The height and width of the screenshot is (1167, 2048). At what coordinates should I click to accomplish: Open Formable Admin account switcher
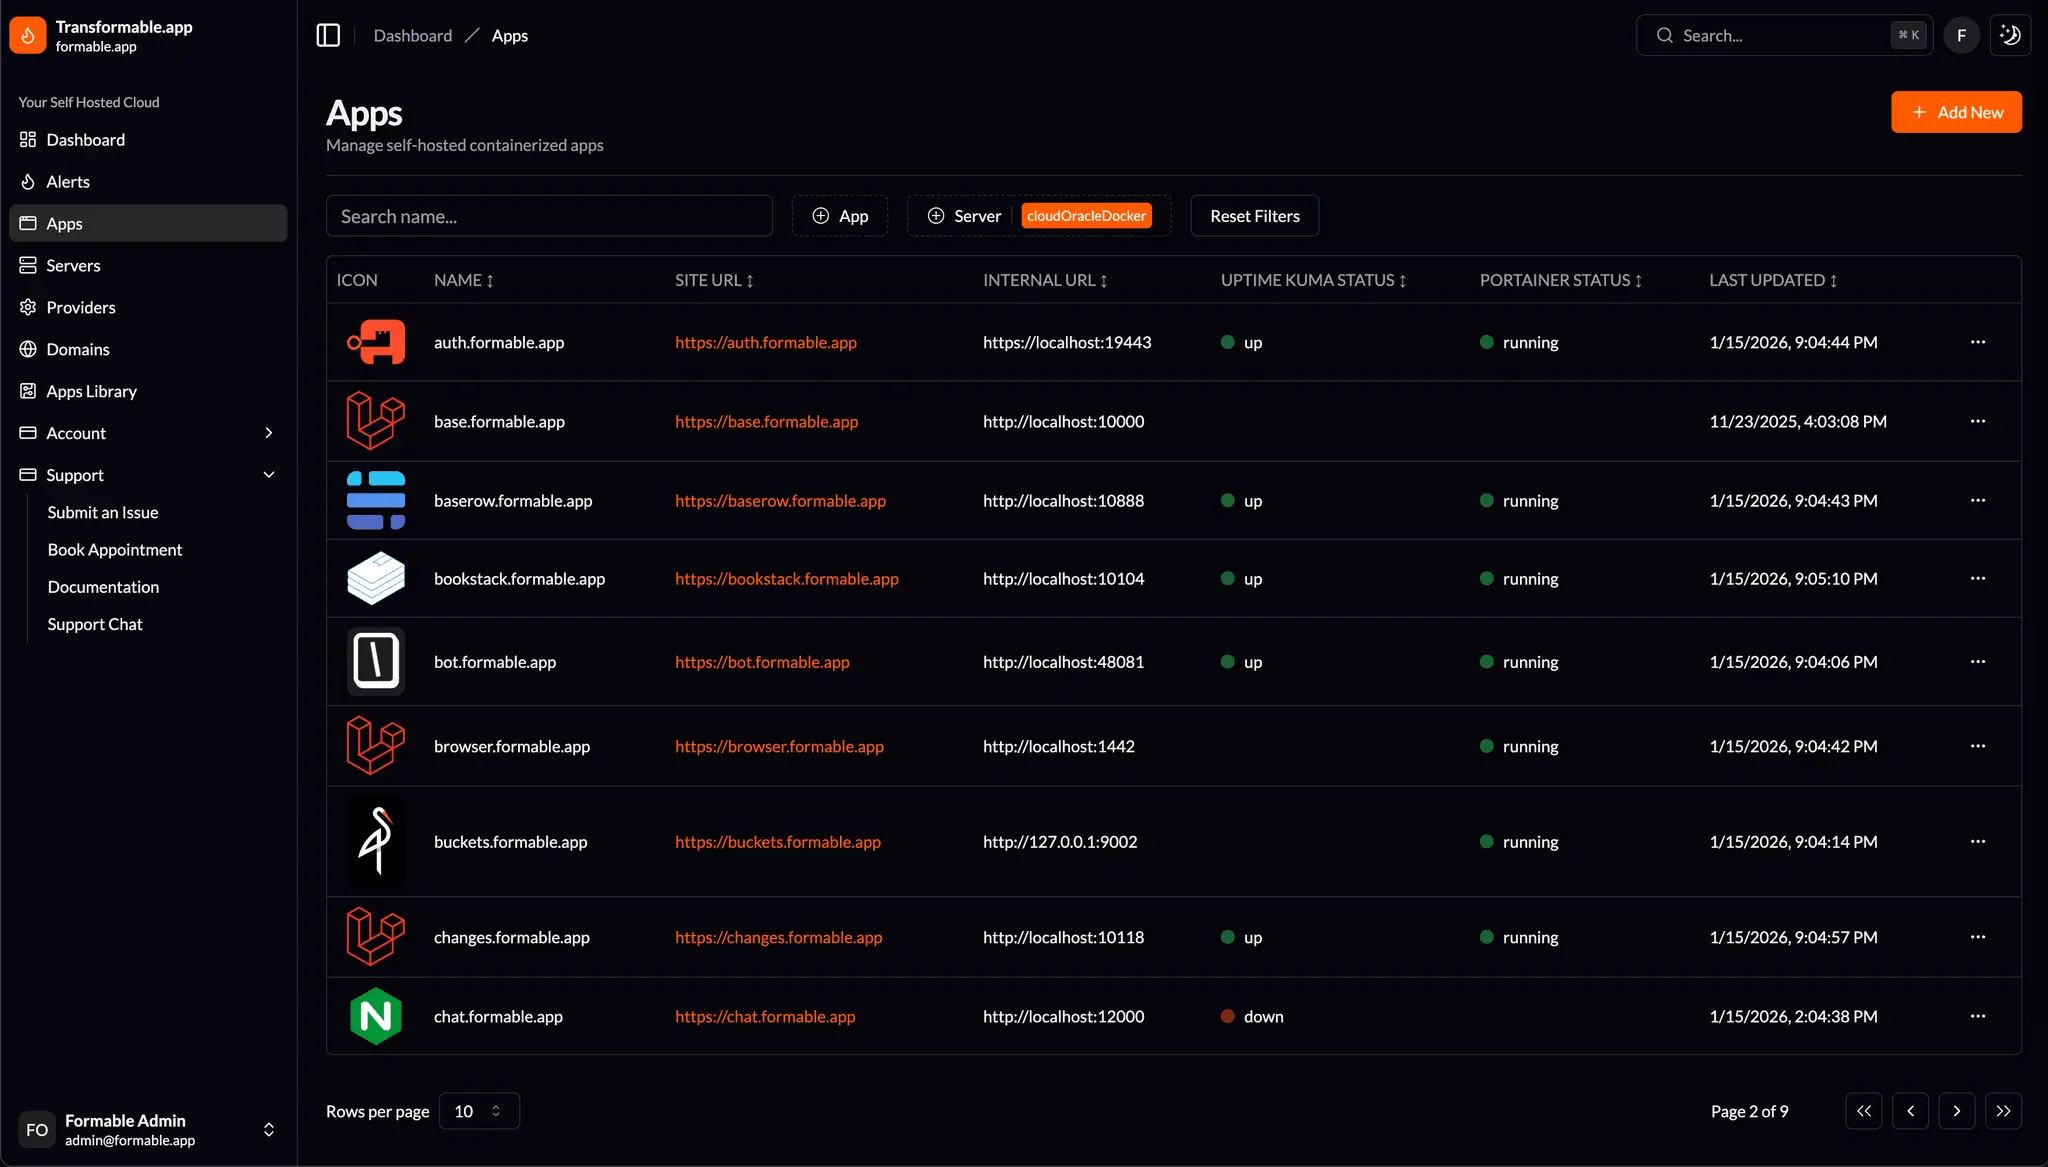tap(148, 1130)
